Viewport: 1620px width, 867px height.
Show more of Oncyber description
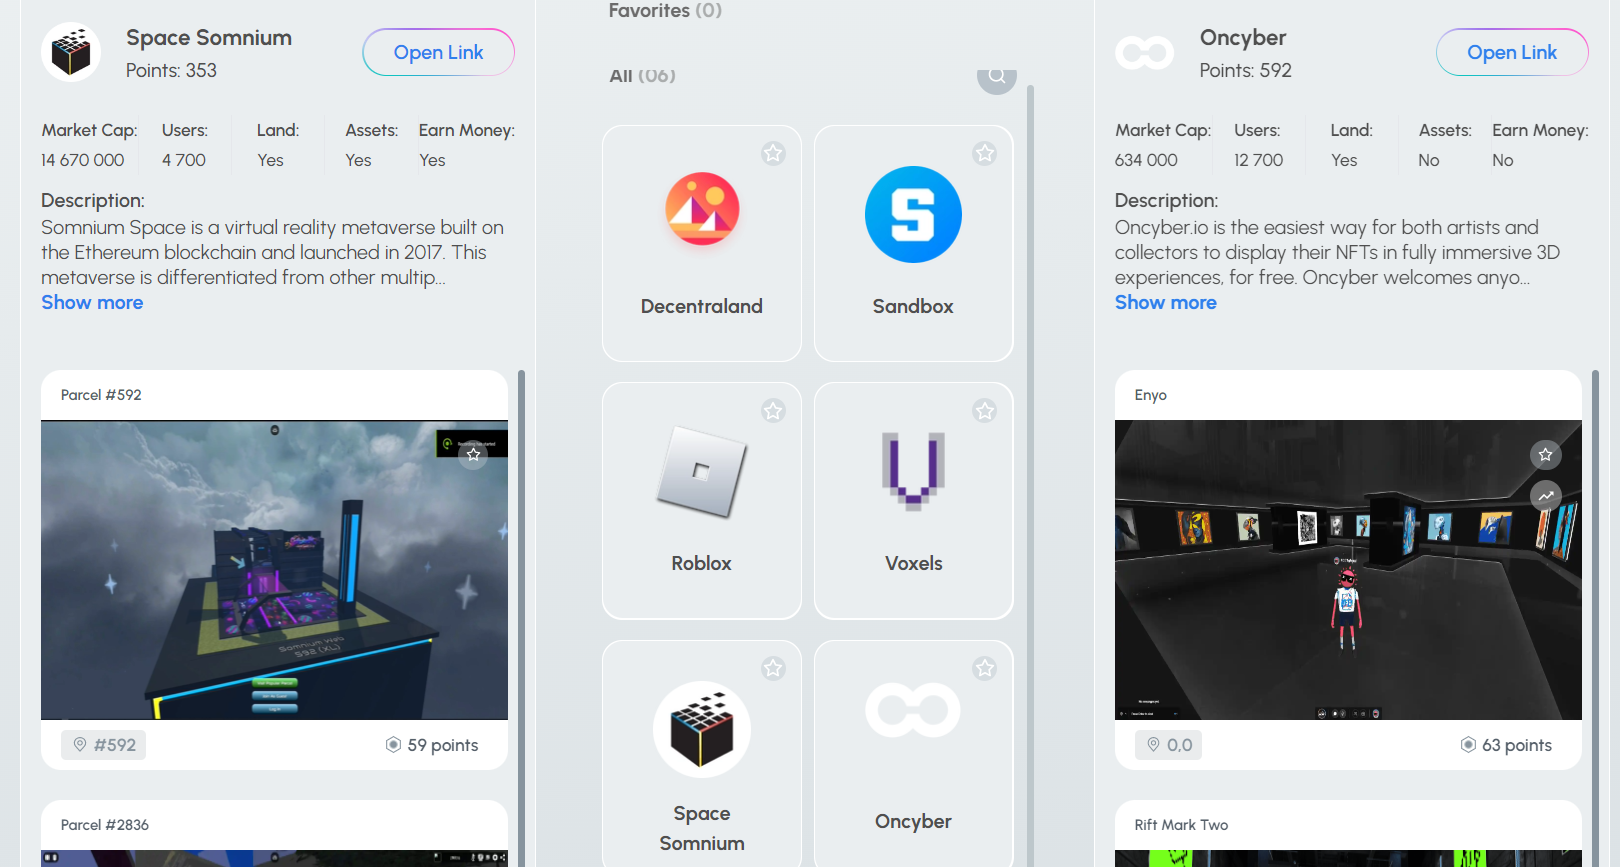point(1166,302)
